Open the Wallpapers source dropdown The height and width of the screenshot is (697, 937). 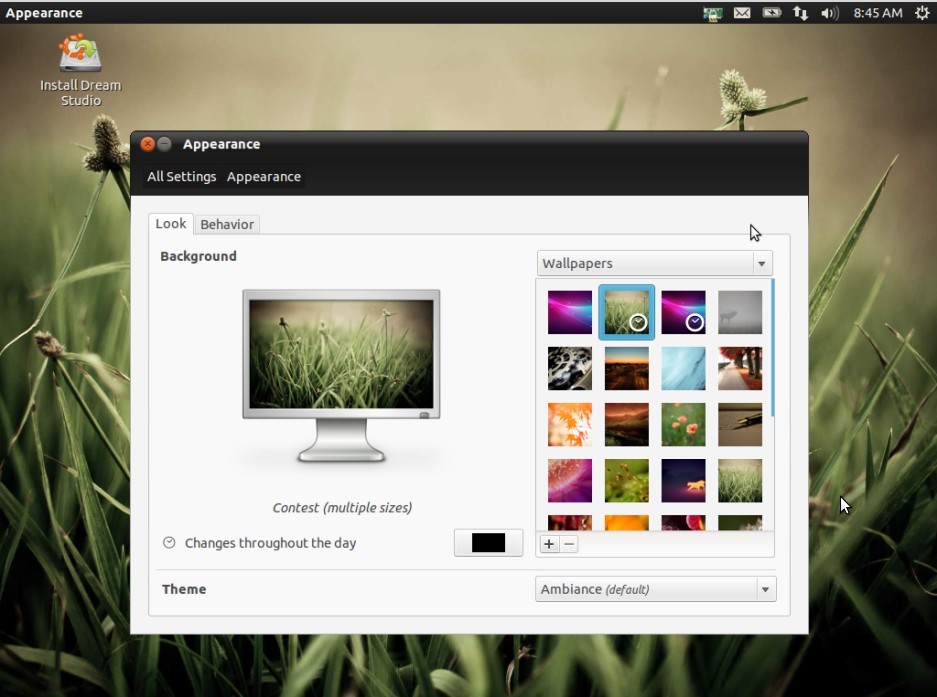click(x=655, y=263)
